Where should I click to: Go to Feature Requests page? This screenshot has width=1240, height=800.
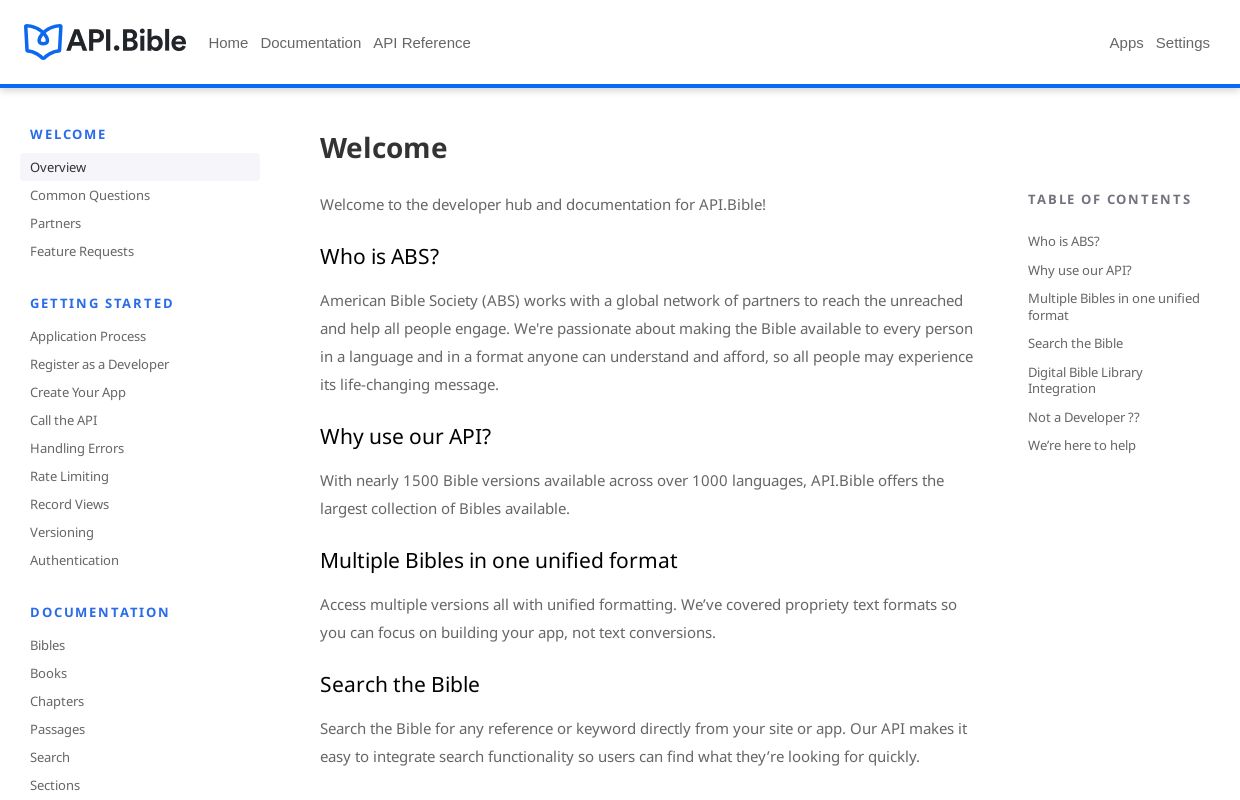[x=82, y=251]
